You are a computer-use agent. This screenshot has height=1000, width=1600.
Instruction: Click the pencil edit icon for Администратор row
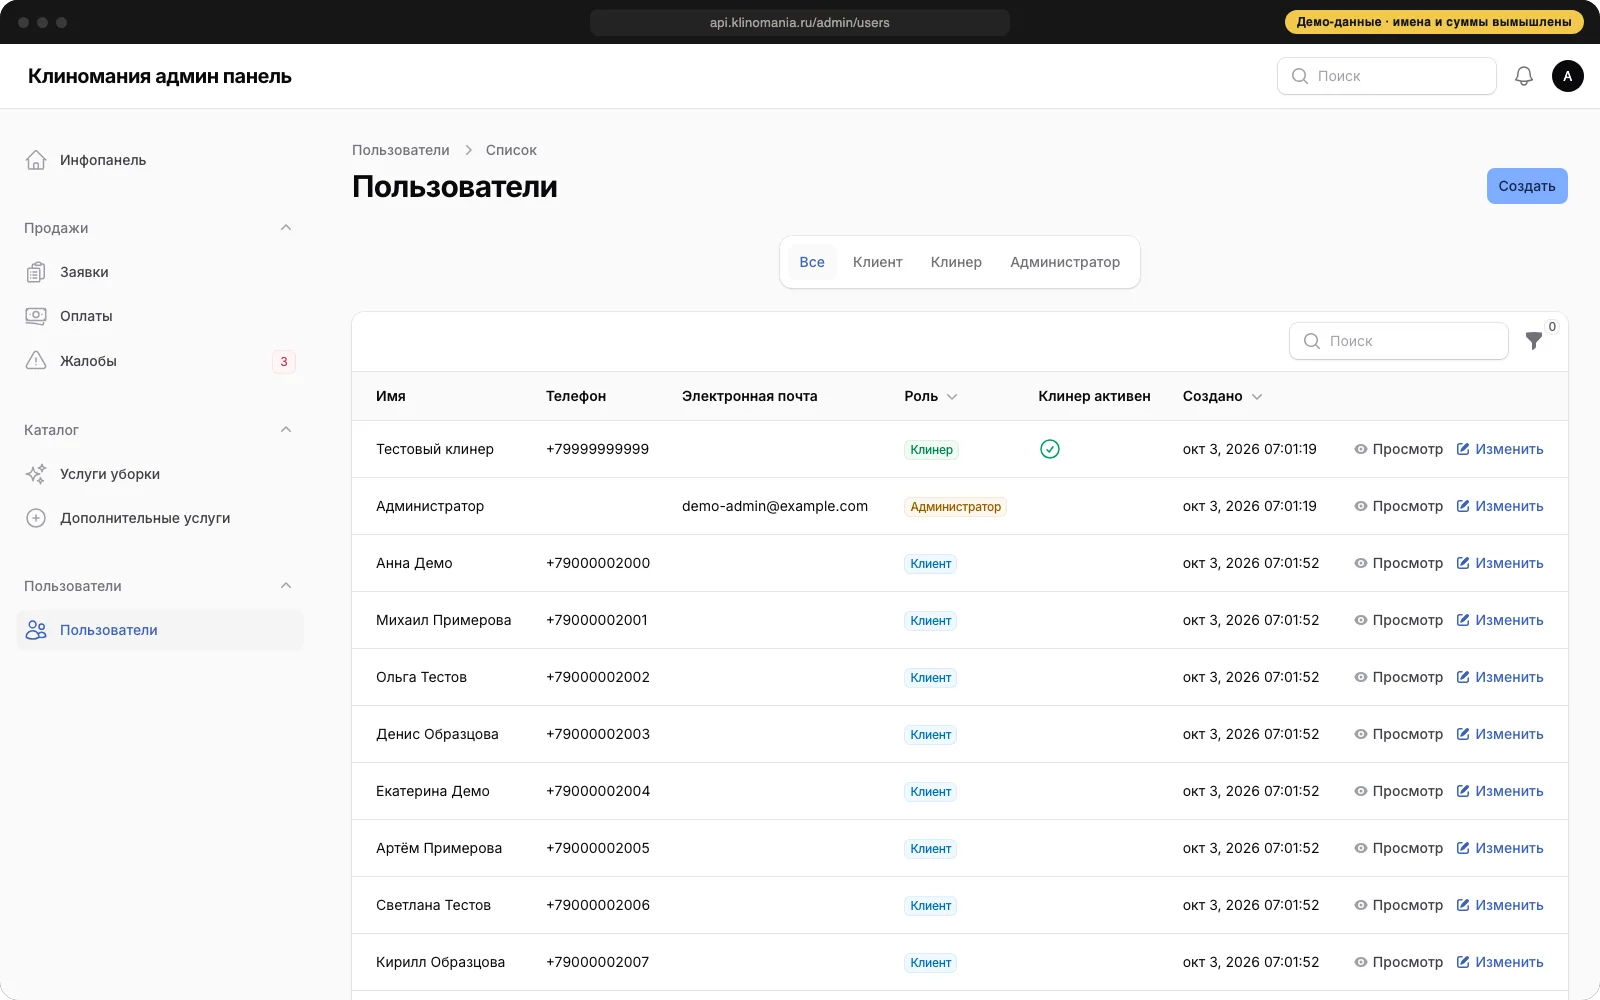1463,506
